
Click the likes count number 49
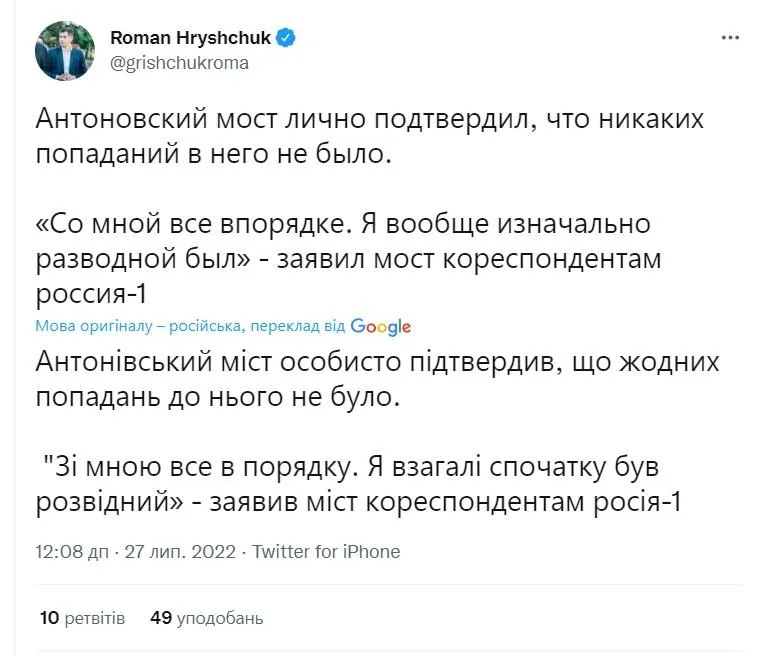point(162,618)
